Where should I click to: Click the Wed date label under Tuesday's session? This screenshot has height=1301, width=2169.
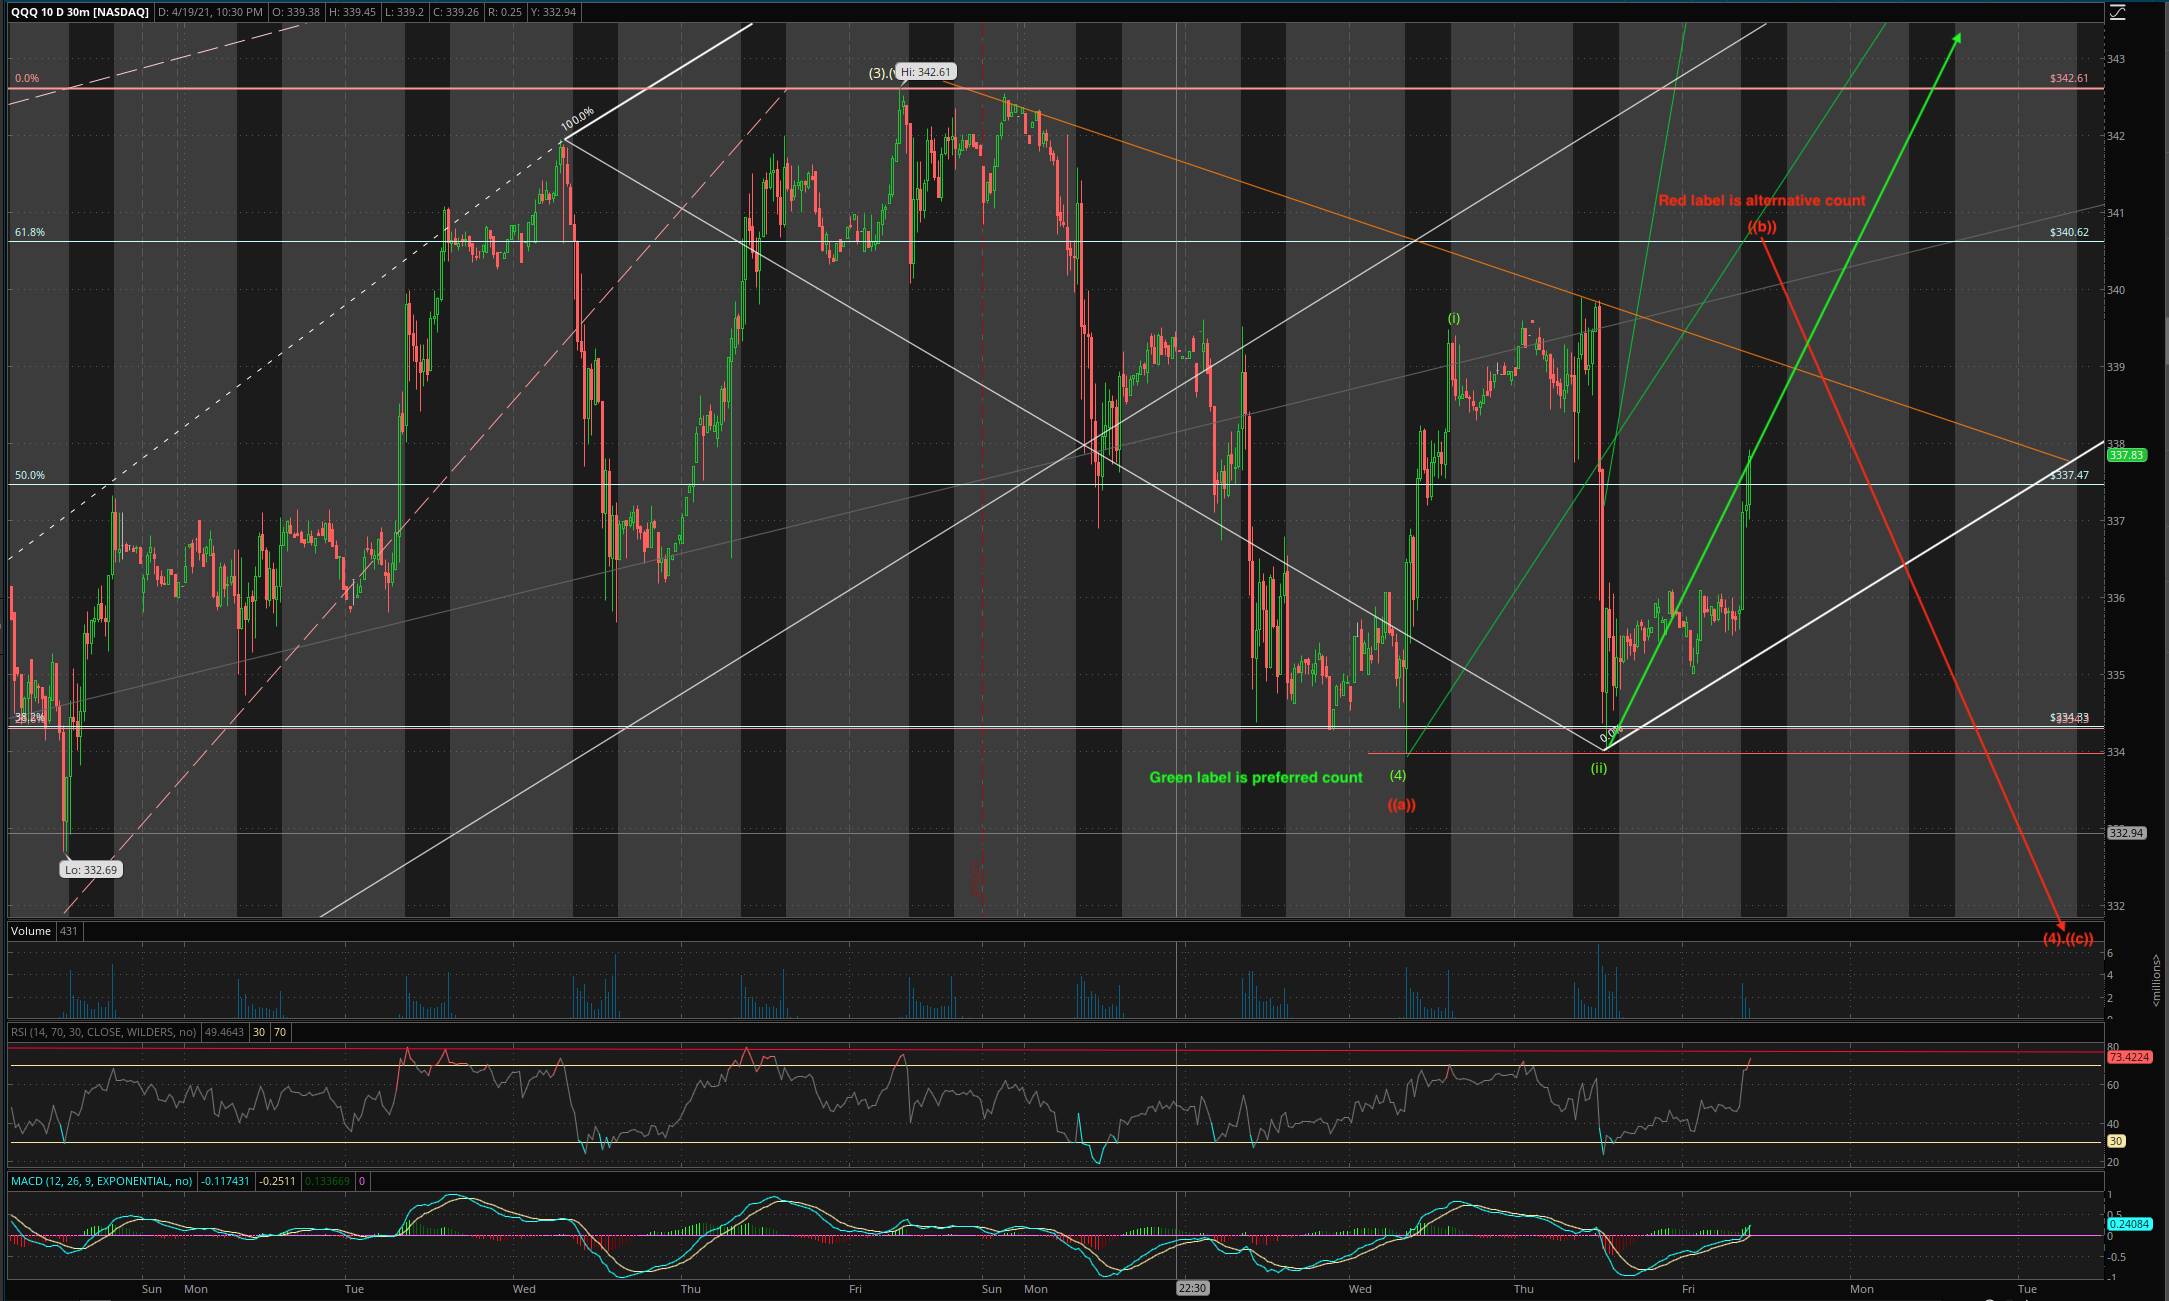point(524,1289)
